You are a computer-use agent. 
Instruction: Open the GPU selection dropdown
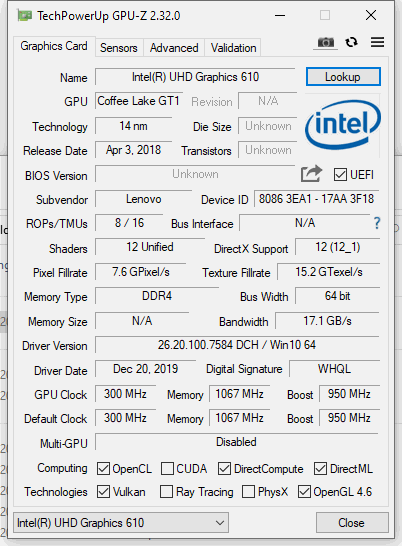121,522
